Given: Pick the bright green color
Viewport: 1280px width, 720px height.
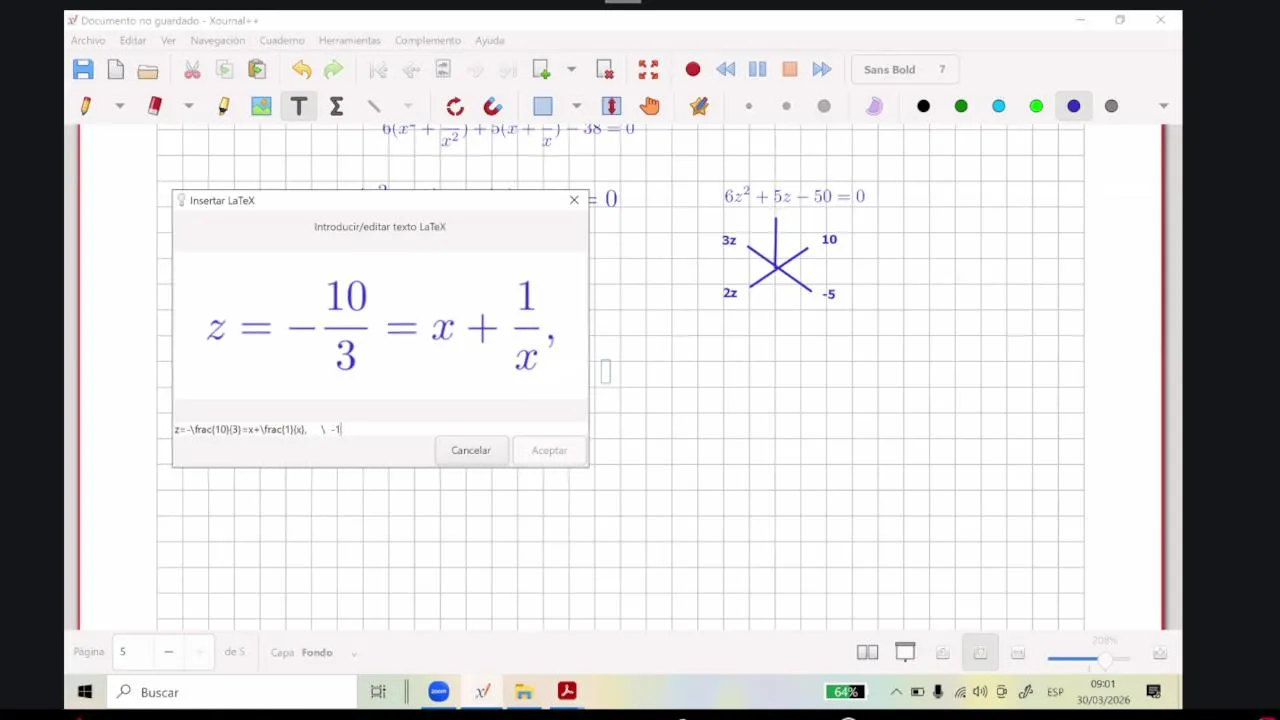Looking at the screenshot, I should 1036,106.
